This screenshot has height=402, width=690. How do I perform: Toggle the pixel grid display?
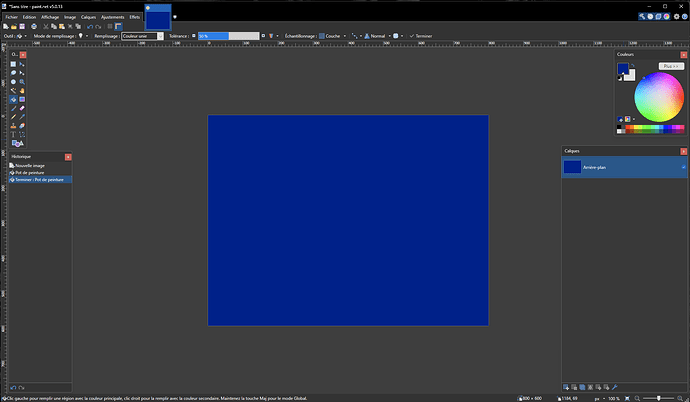110,26
